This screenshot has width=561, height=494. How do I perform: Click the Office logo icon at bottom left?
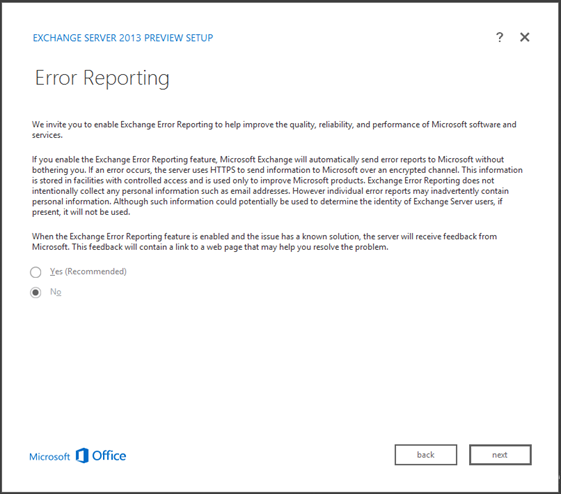(82, 455)
